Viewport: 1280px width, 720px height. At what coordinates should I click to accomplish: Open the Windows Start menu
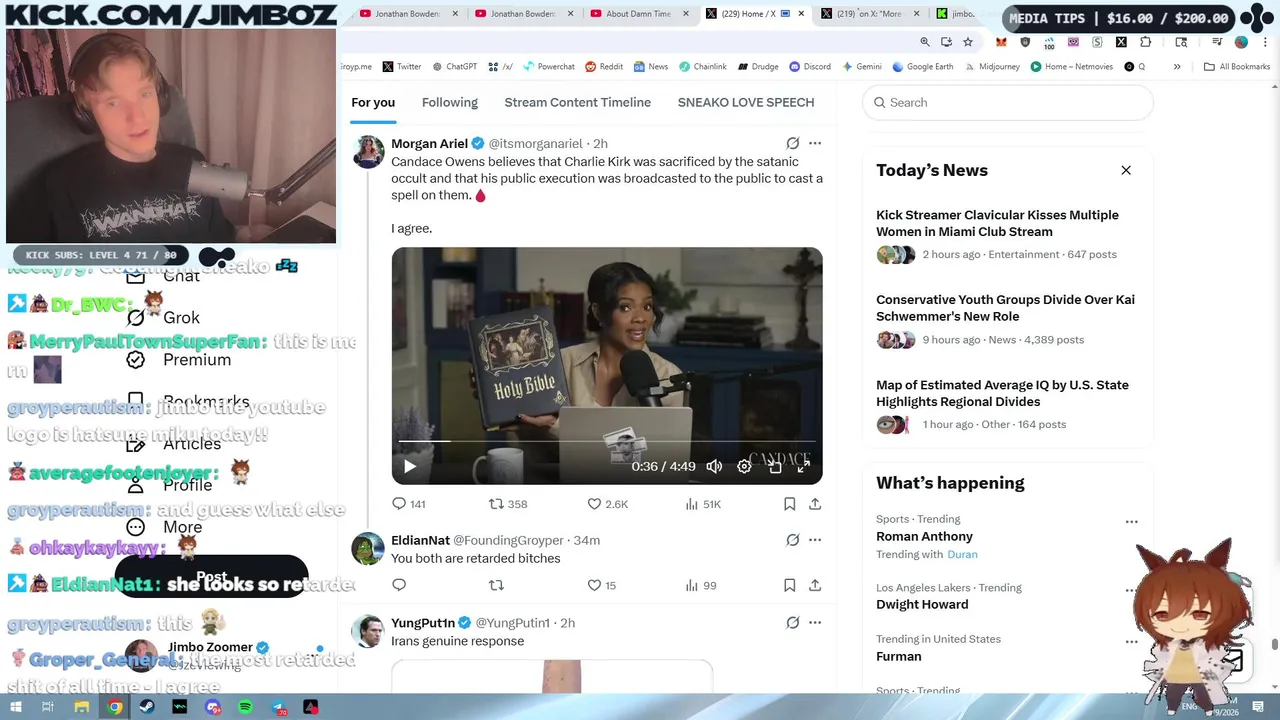(15, 707)
